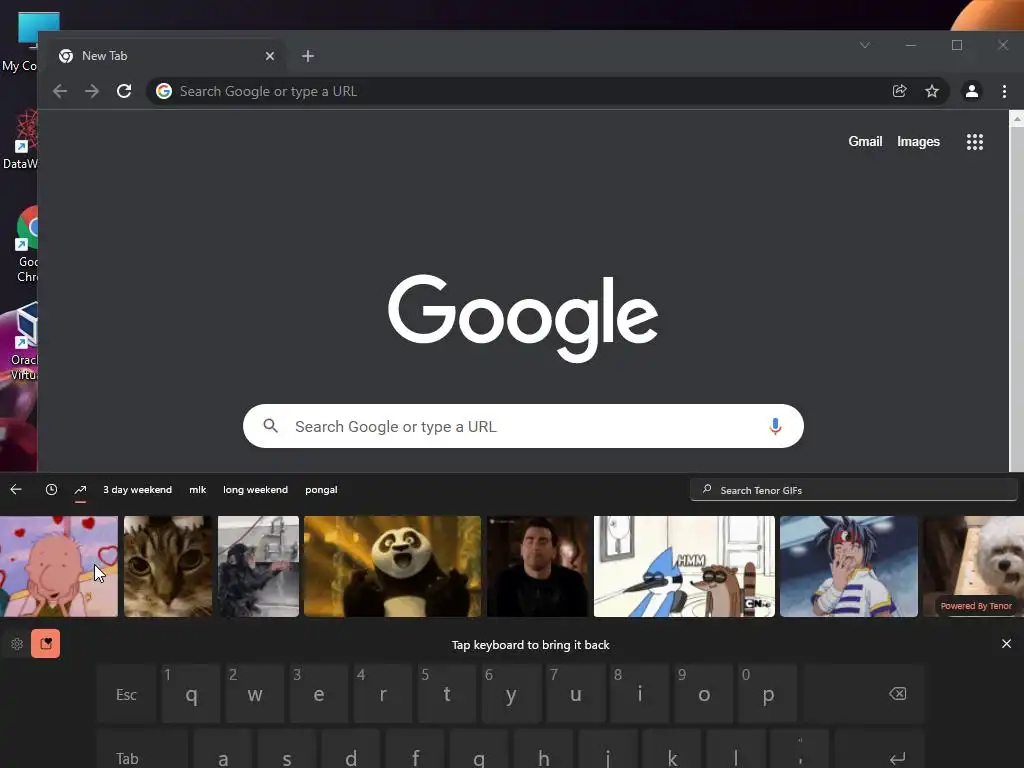Bookmark this tab with the star icon

pyautogui.click(x=932, y=91)
